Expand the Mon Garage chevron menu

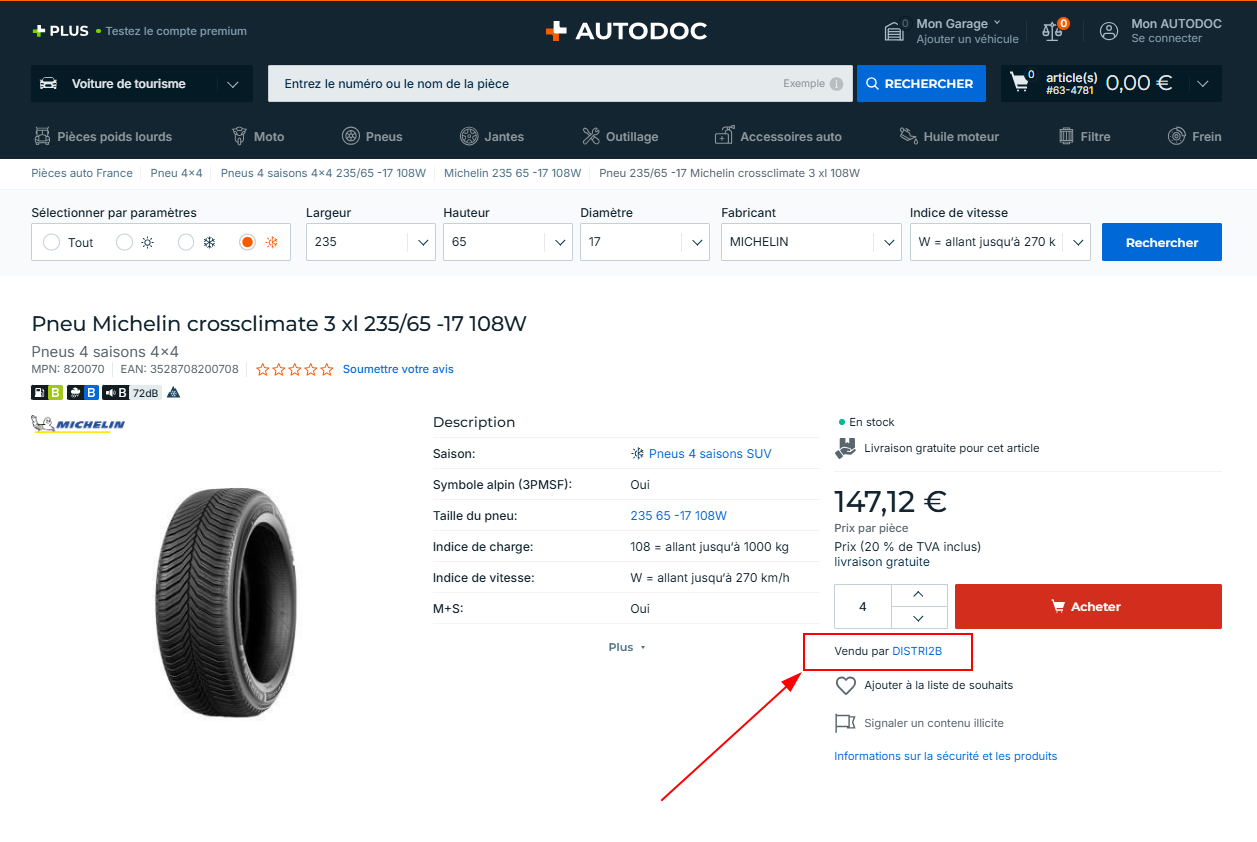[x=997, y=23]
